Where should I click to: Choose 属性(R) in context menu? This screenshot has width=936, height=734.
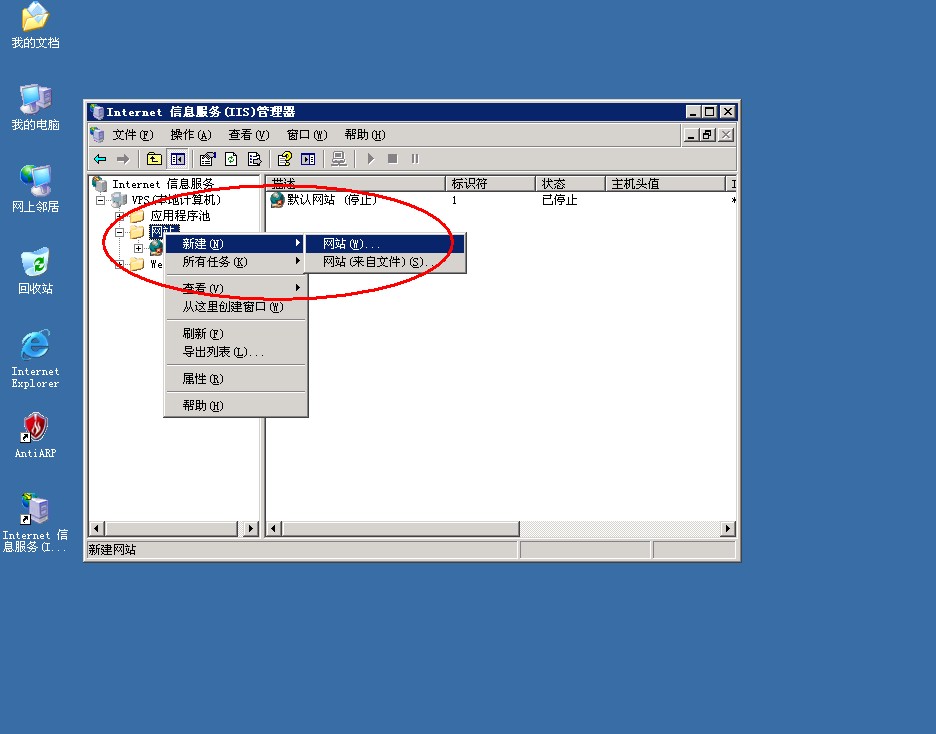click(235, 379)
